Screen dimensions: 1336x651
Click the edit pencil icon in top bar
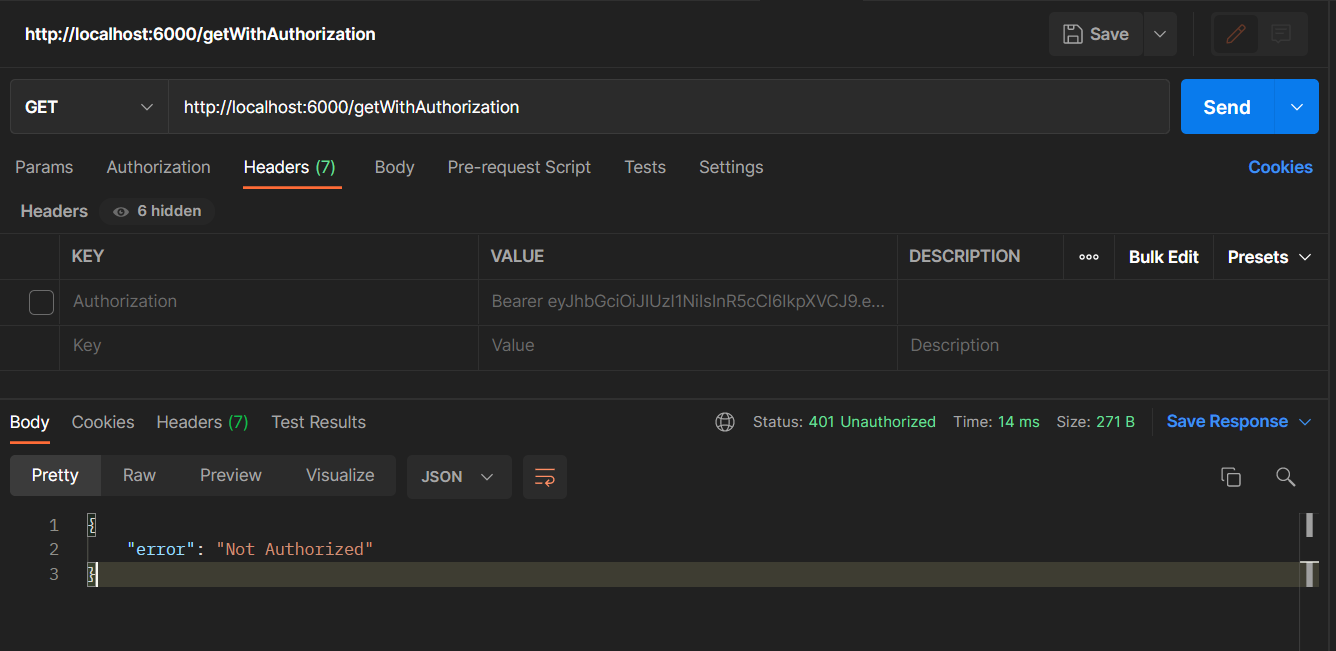(1236, 34)
